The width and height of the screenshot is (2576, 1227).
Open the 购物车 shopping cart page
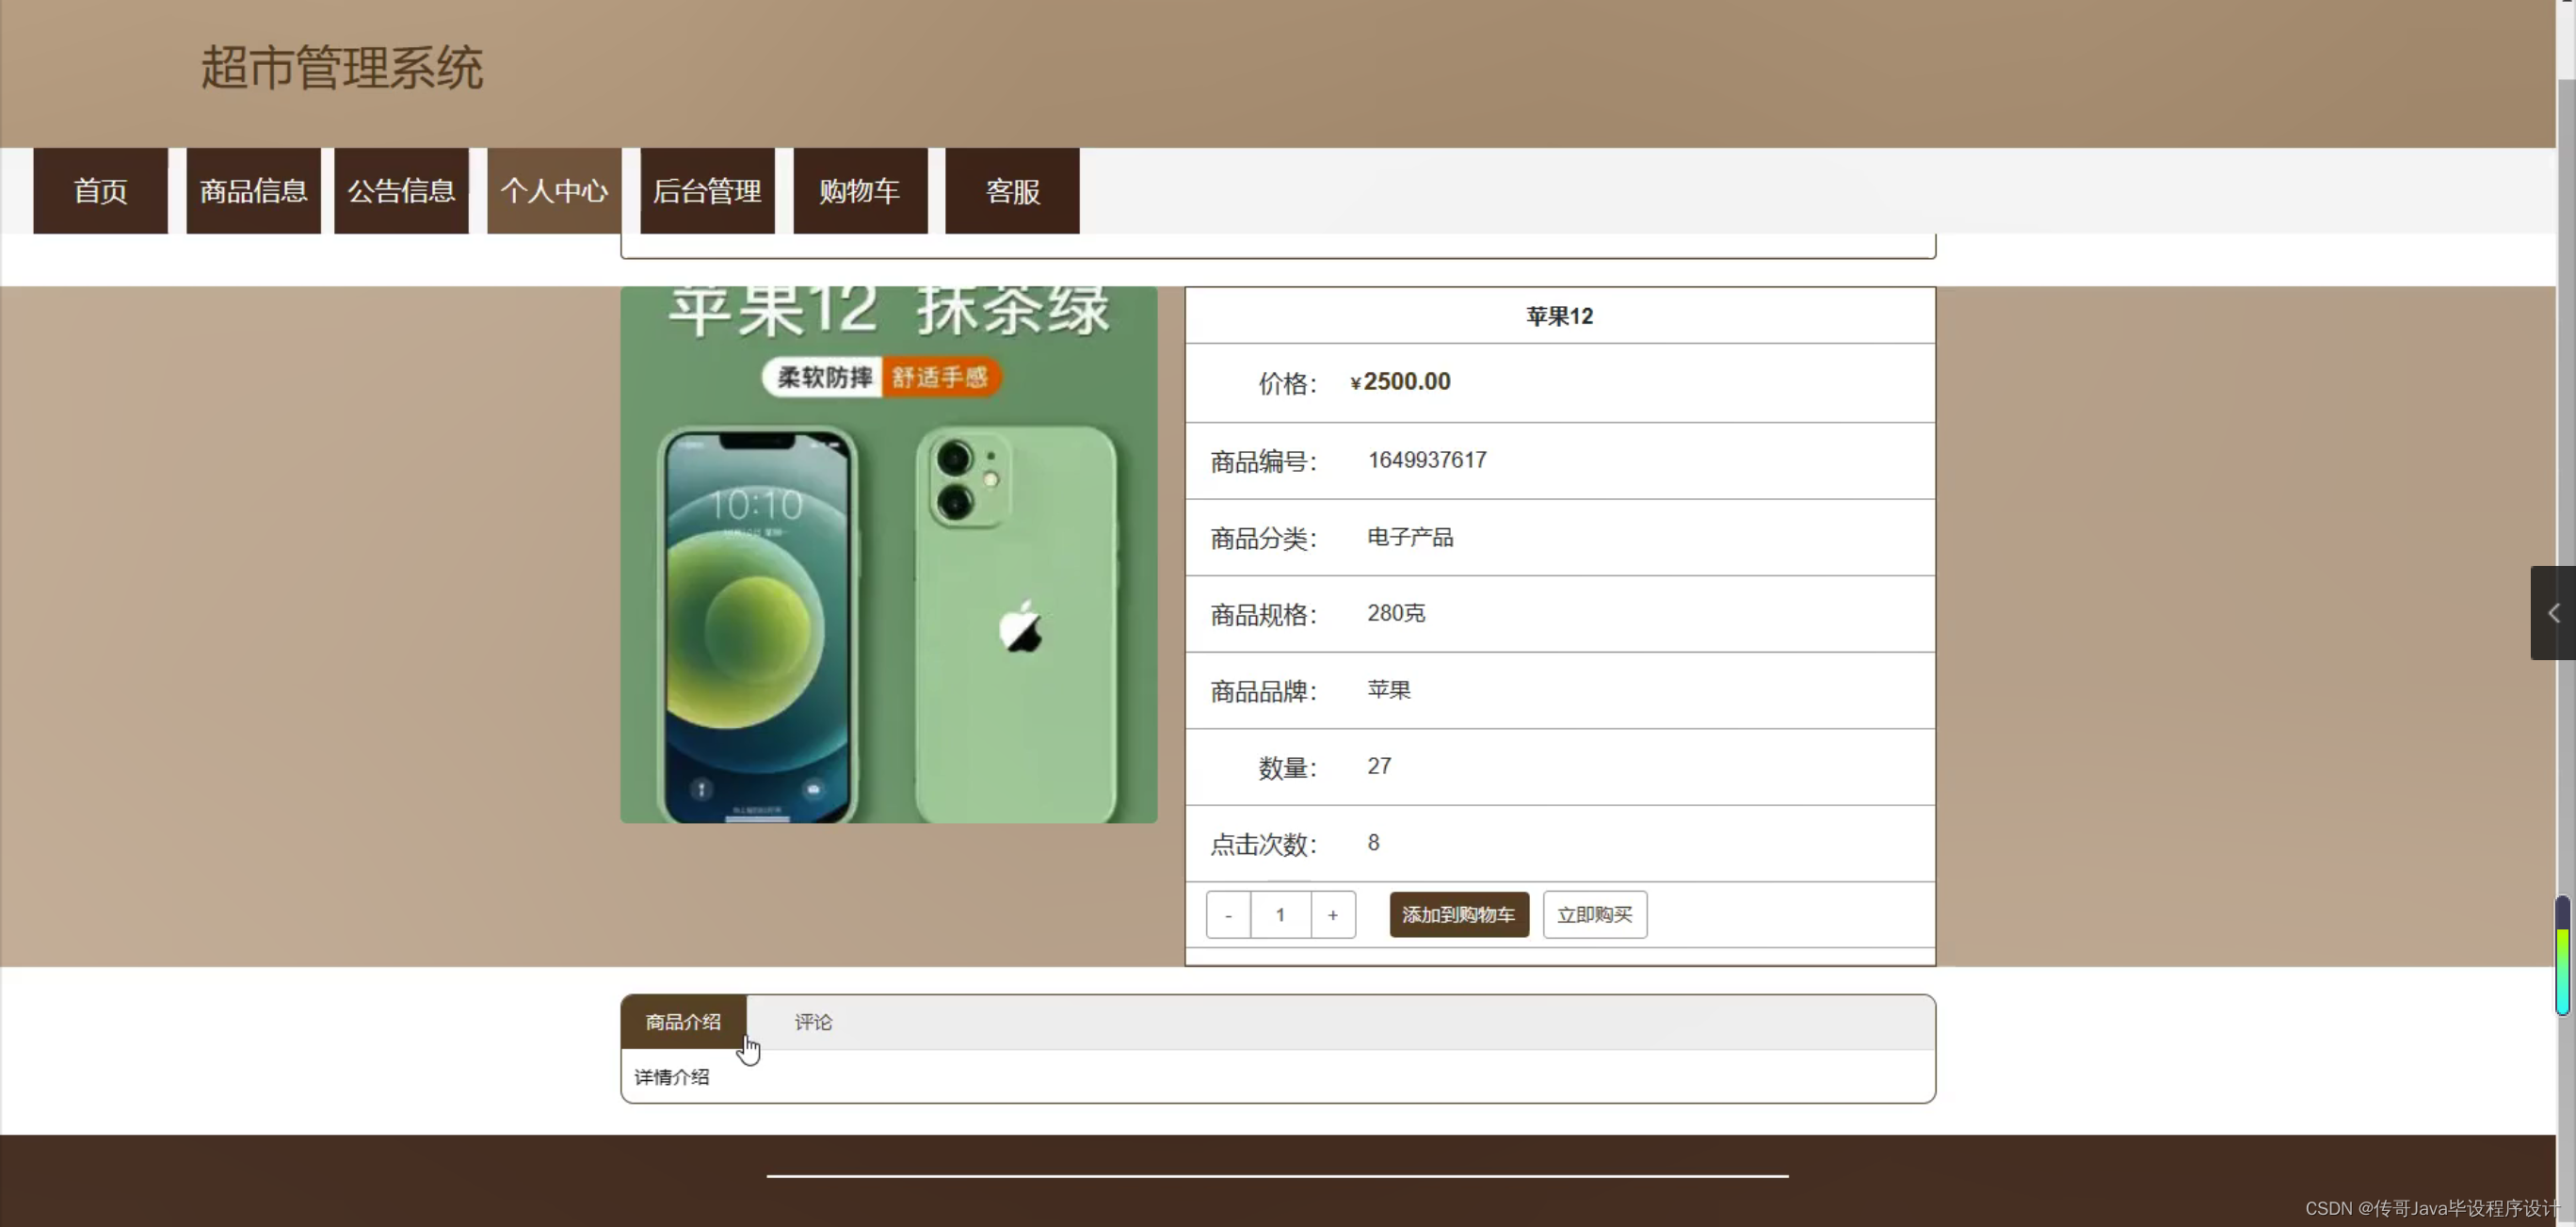coord(860,191)
